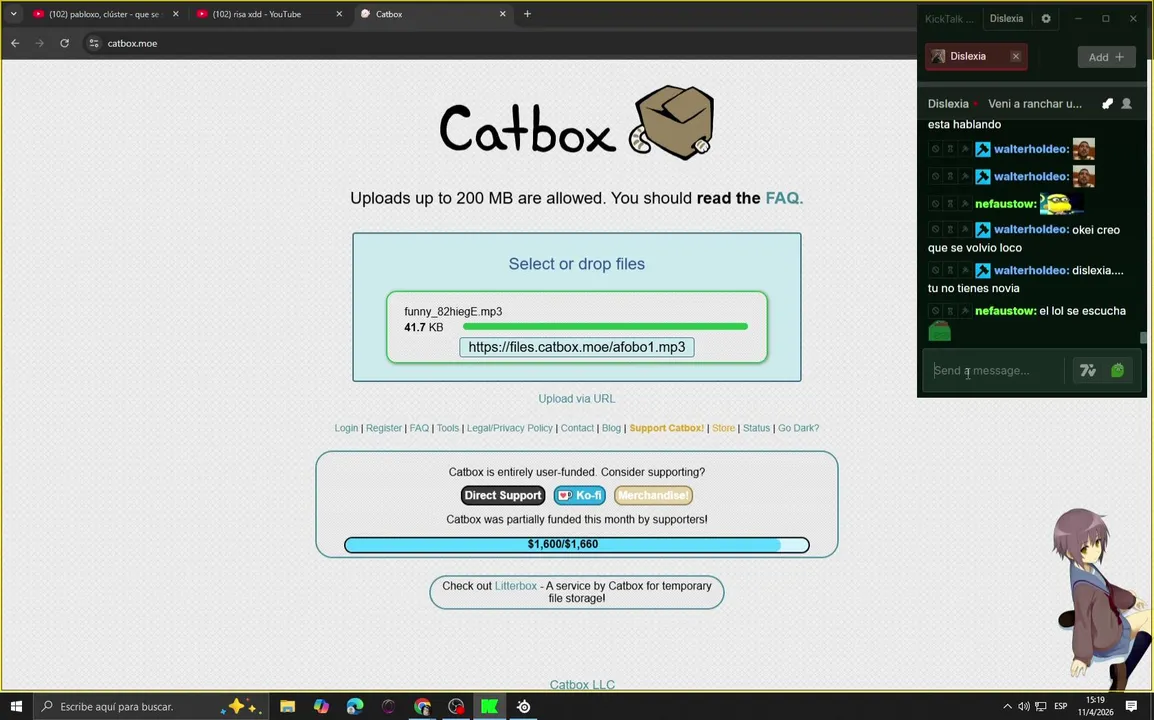Open KickTalk green K taskbar icon
The height and width of the screenshot is (720, 1154).
pyautogui.click(x=489, y=707)
